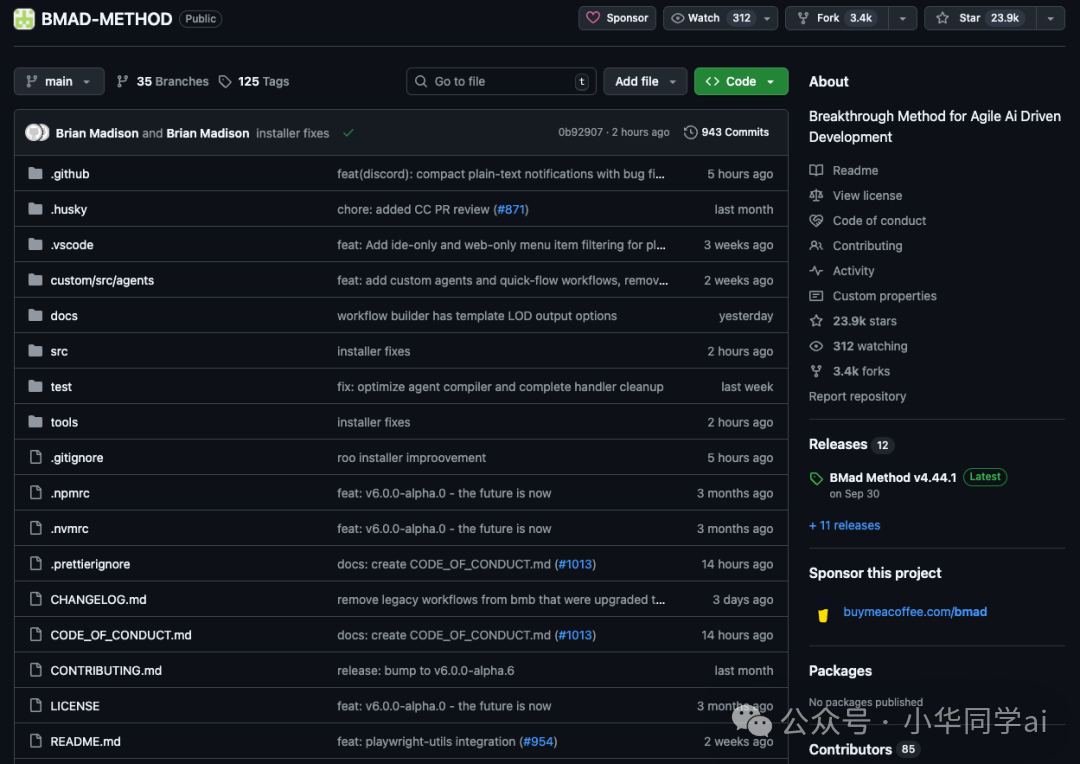Open the Watch notifications dropdown arrow
The image size is (1080, 764).
[x=767, y=18]
